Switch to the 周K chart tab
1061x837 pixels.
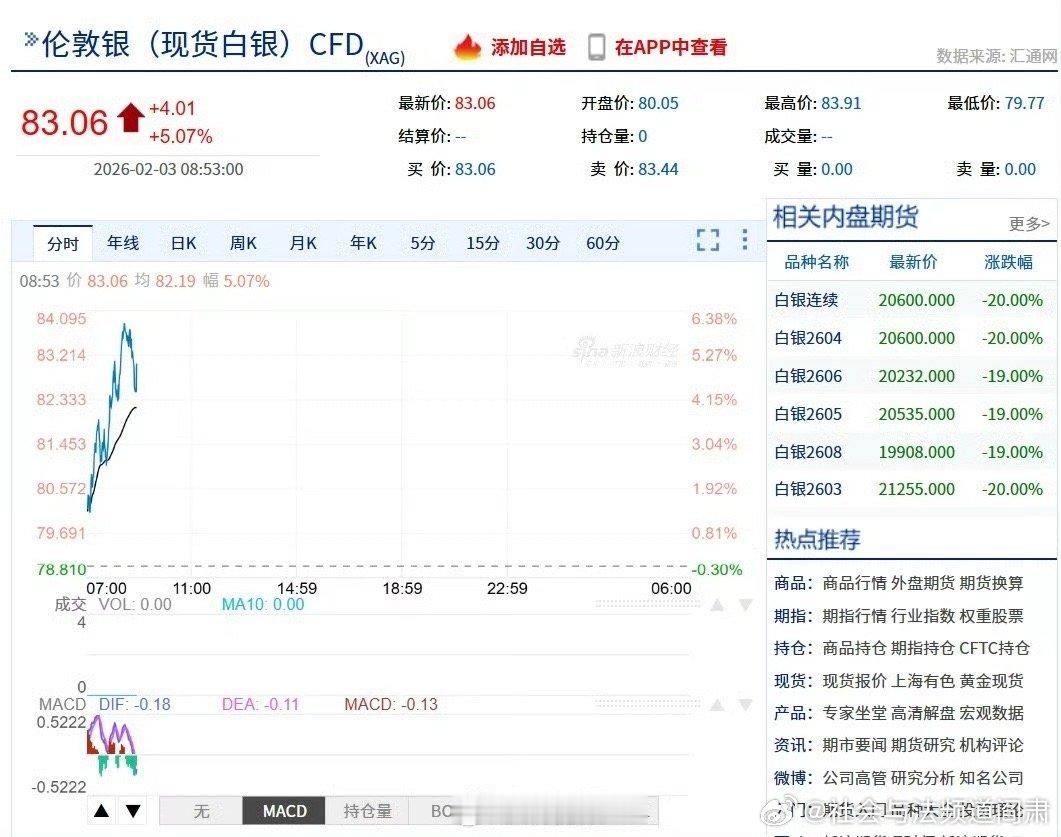tap(244, 243)
